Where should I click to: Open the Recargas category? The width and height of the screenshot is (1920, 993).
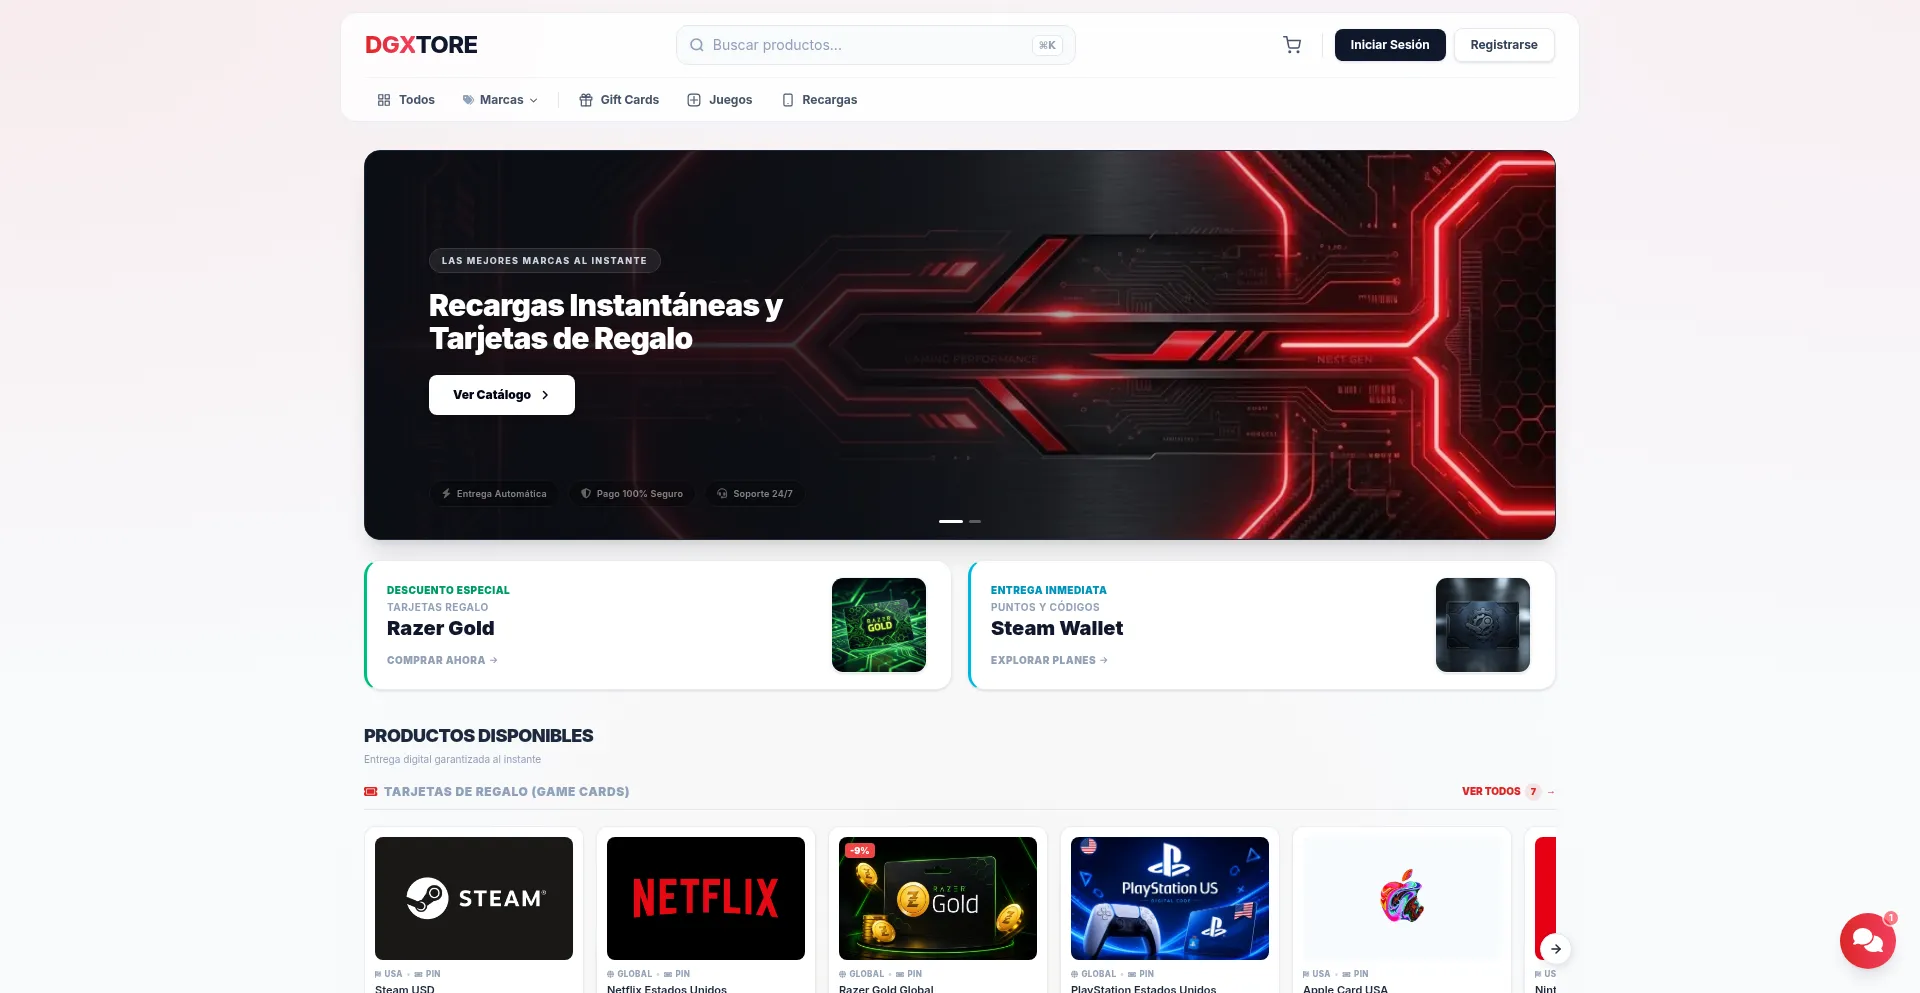820,100
